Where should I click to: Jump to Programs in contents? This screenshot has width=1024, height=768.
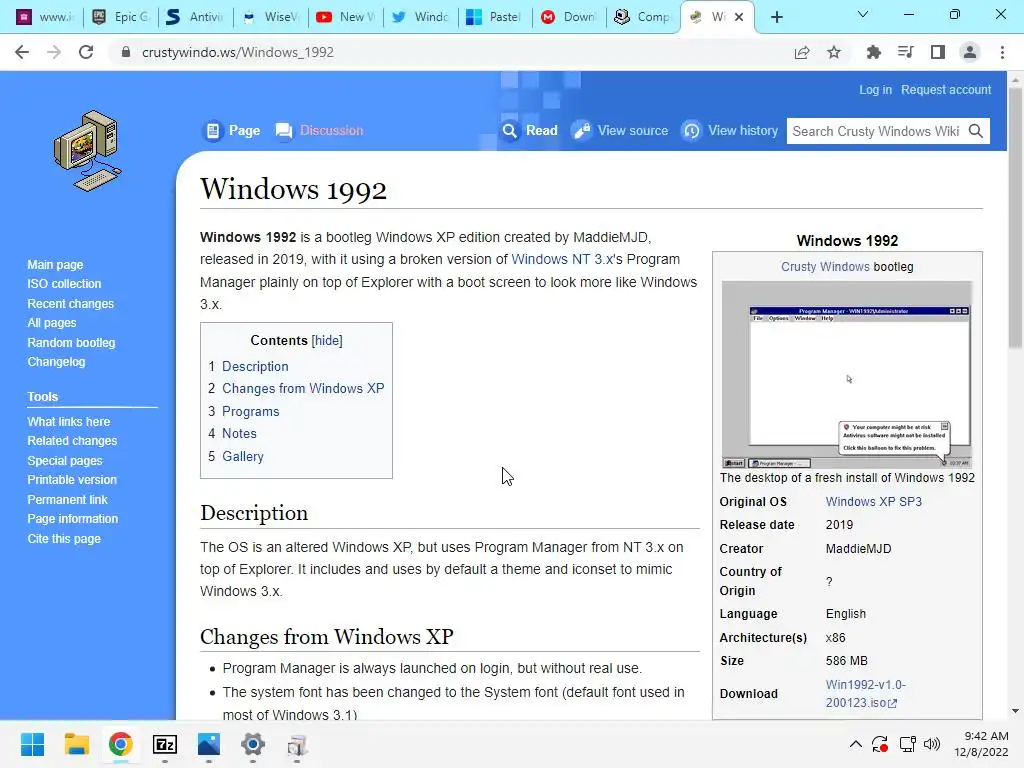coord(251,411)
